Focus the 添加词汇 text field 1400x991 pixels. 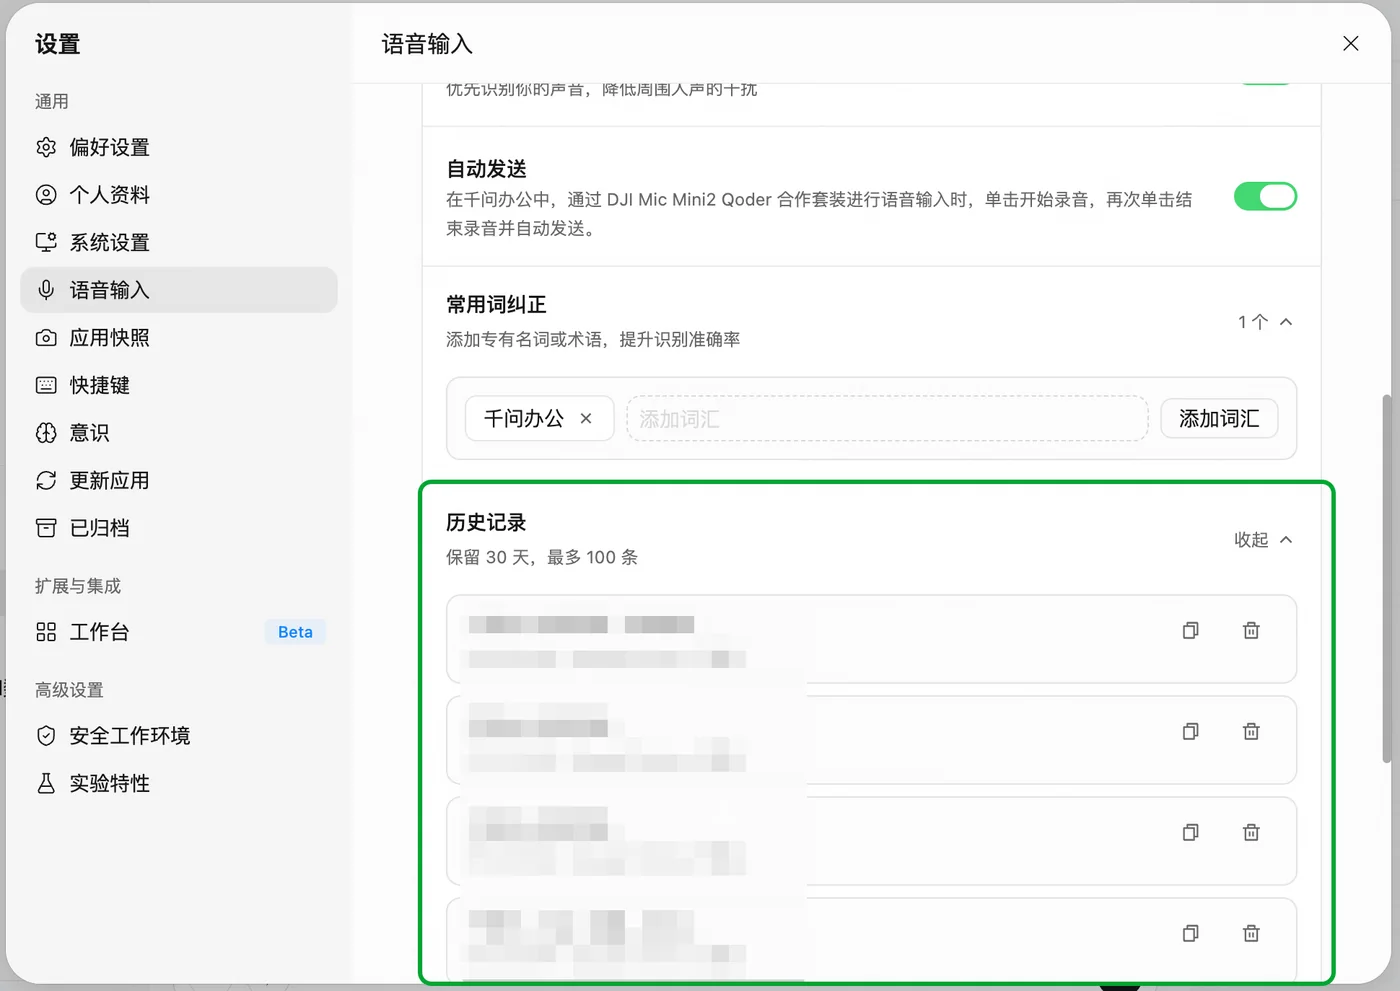(887, 419)
